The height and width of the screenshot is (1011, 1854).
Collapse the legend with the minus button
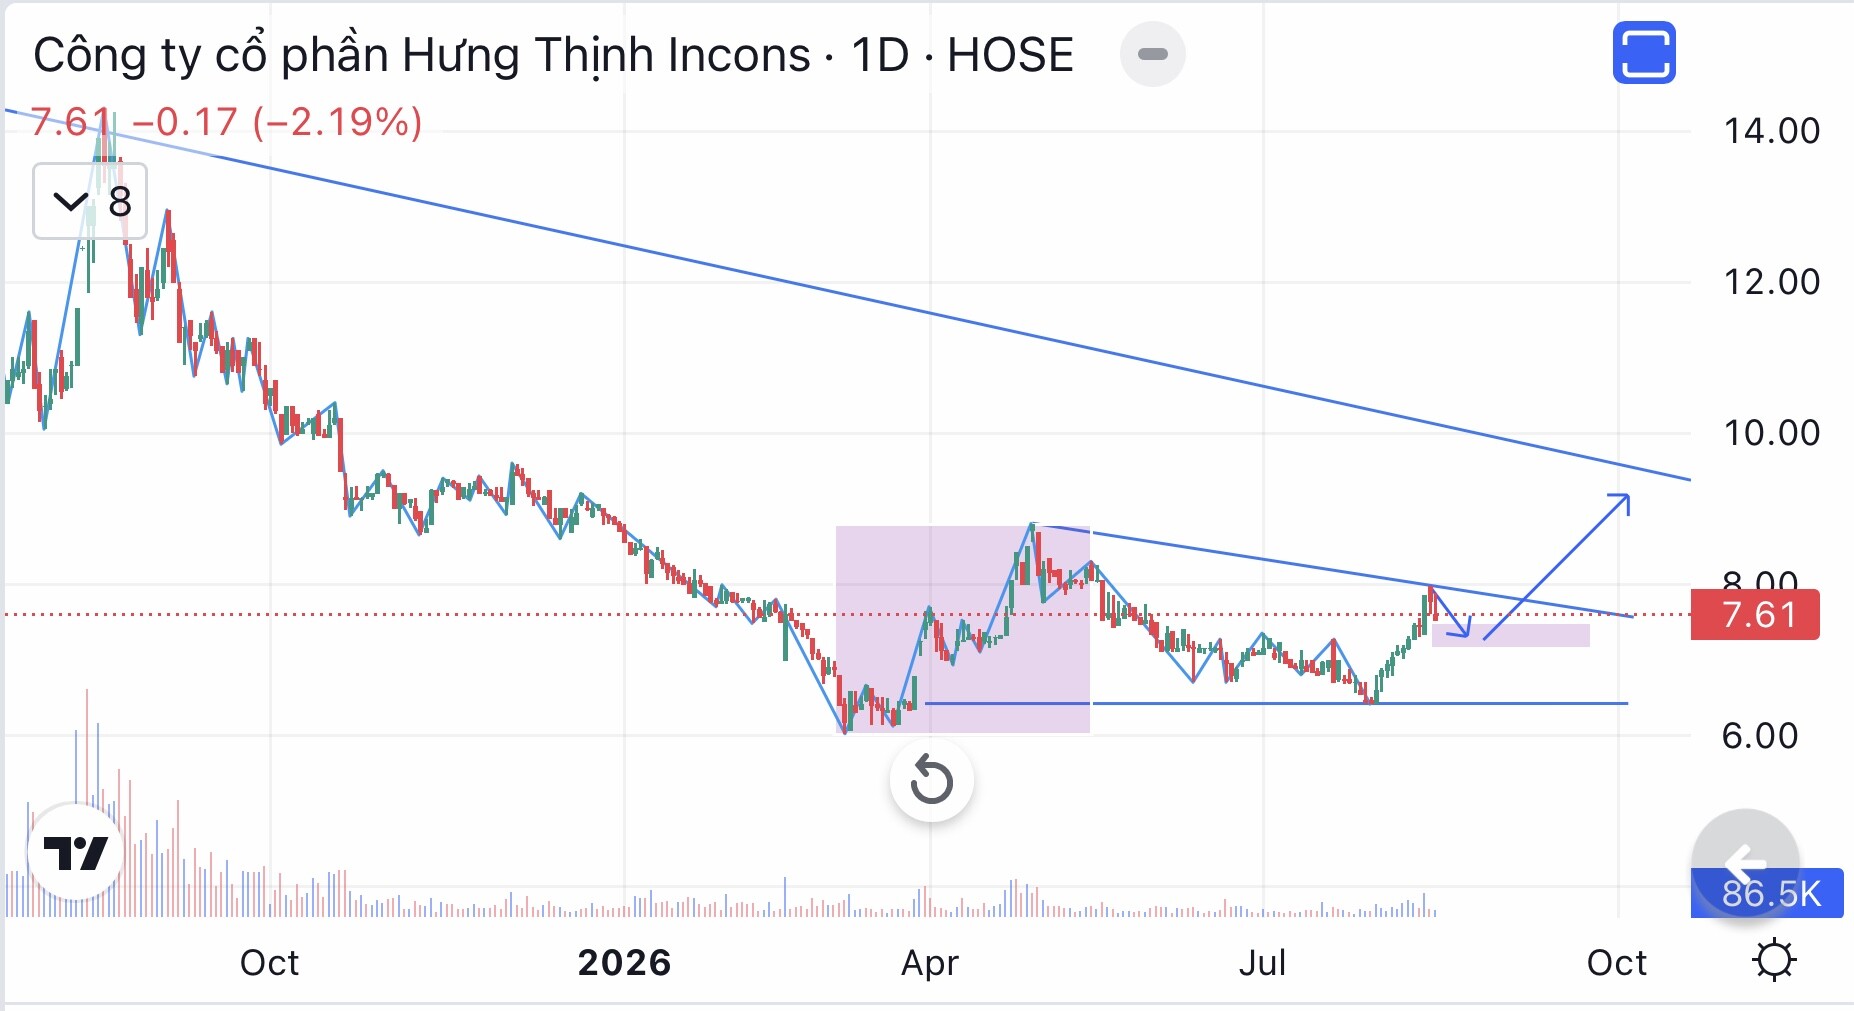(1153, 54)
